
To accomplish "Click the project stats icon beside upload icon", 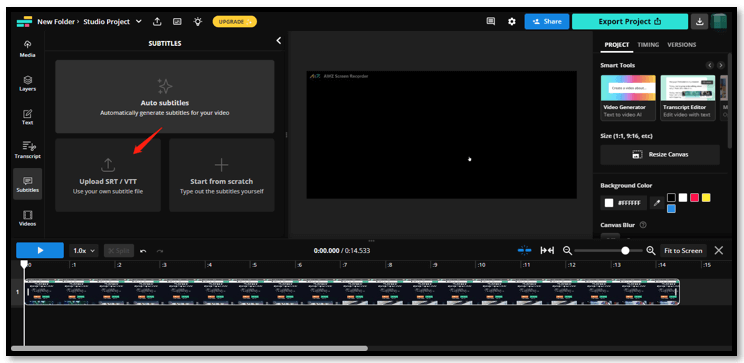I will pyautogui.click(x=177, y=21).
